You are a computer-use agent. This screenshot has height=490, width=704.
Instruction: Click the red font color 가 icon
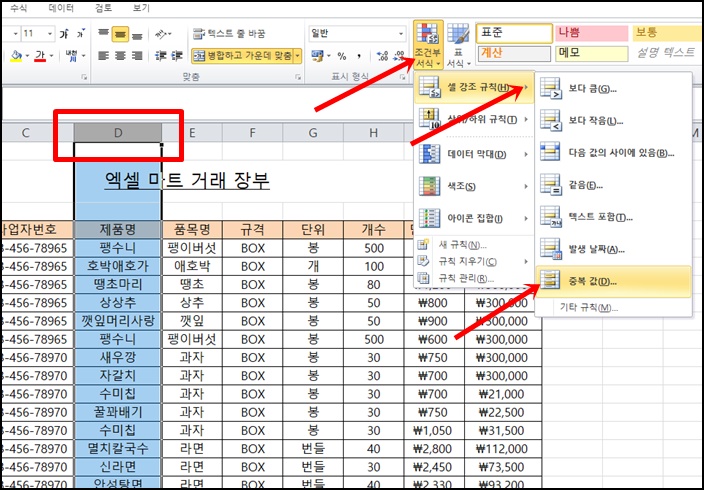(x=40, y=56)
